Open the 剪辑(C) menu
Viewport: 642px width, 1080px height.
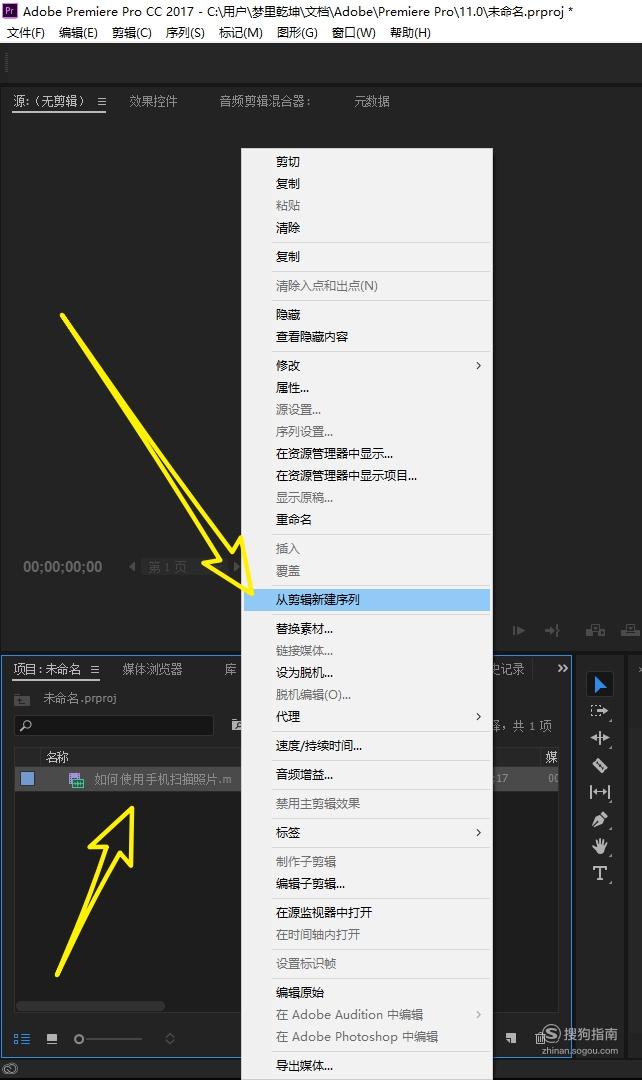[x=132, y=32]
